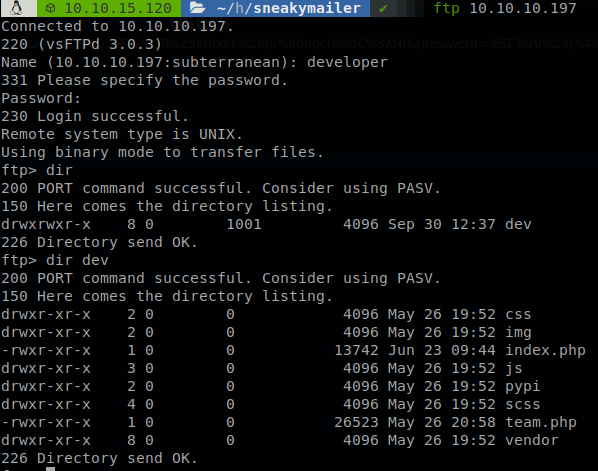Click the dev directory in first listing
Viewport: 598px width, 471px height.
[518, 224]
